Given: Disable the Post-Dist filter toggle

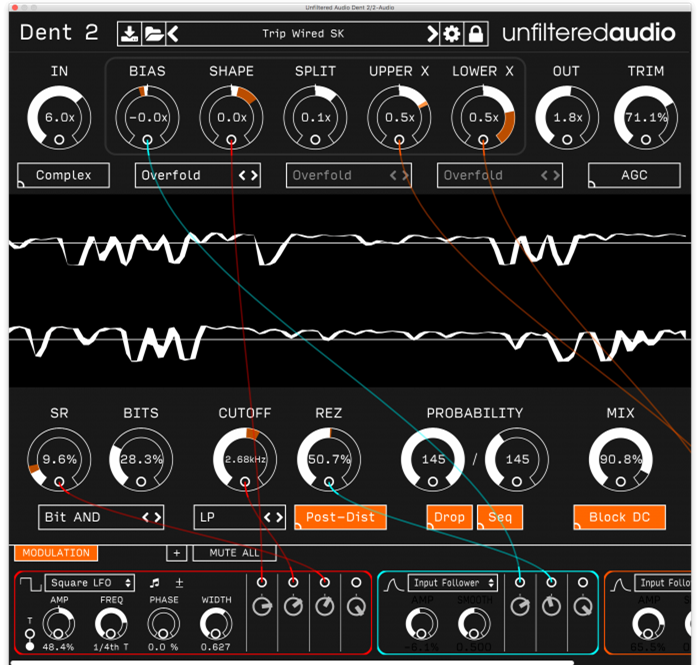Looking at the screenshot, I should click(x=341, y=517).
